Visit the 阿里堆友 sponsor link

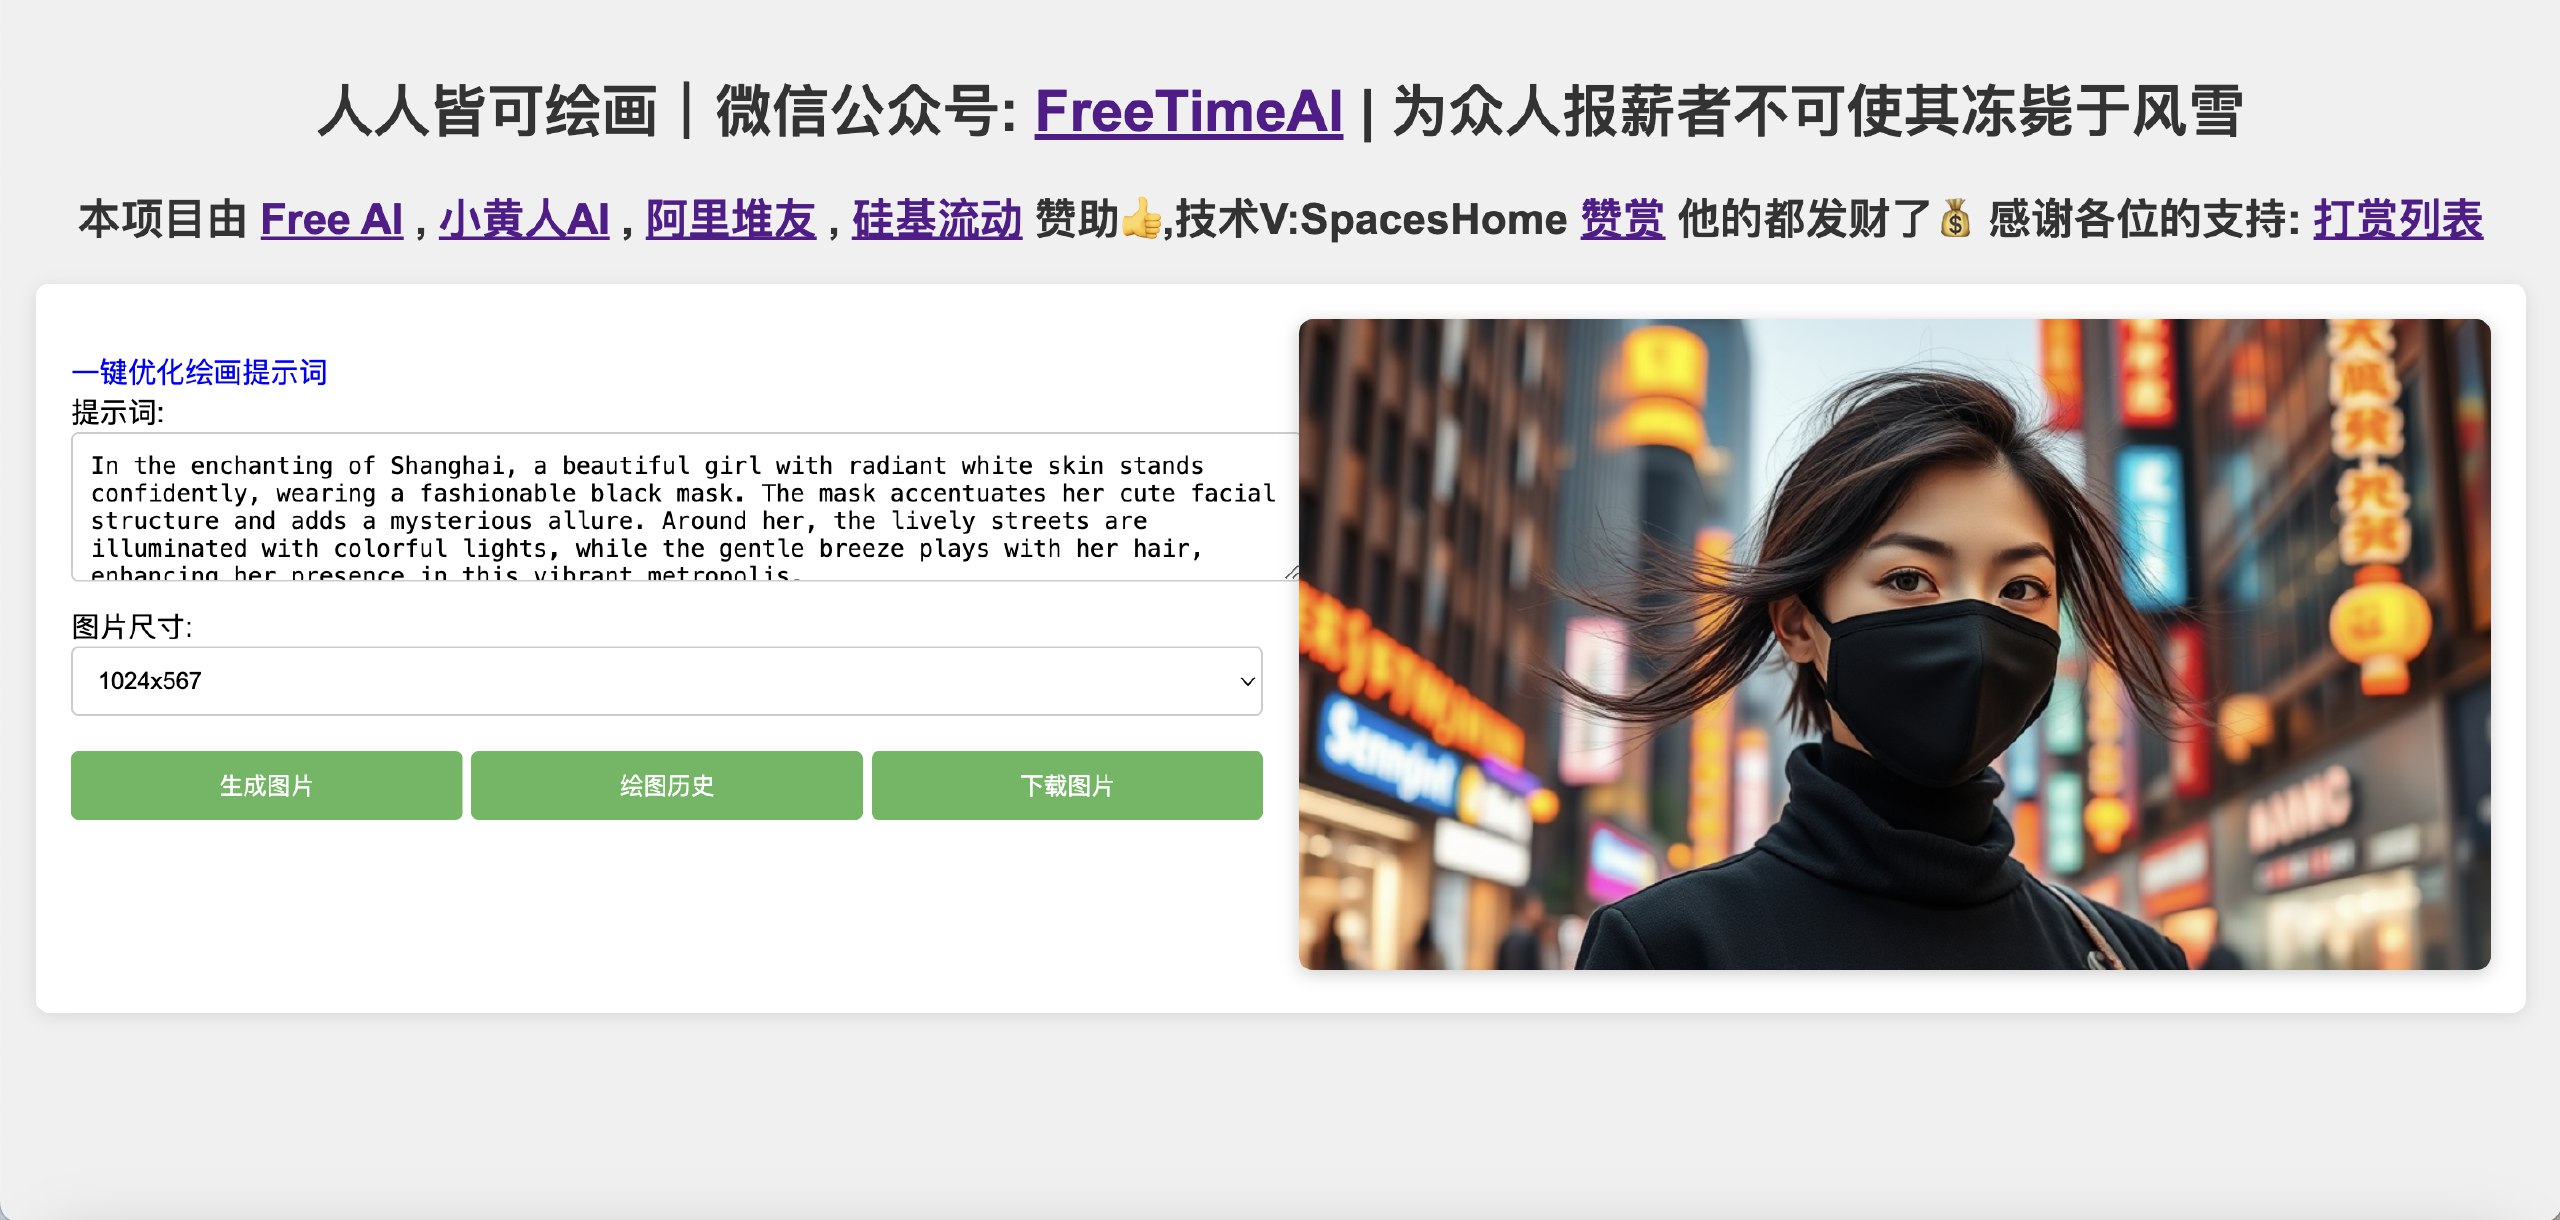click(x=731, y=220)
